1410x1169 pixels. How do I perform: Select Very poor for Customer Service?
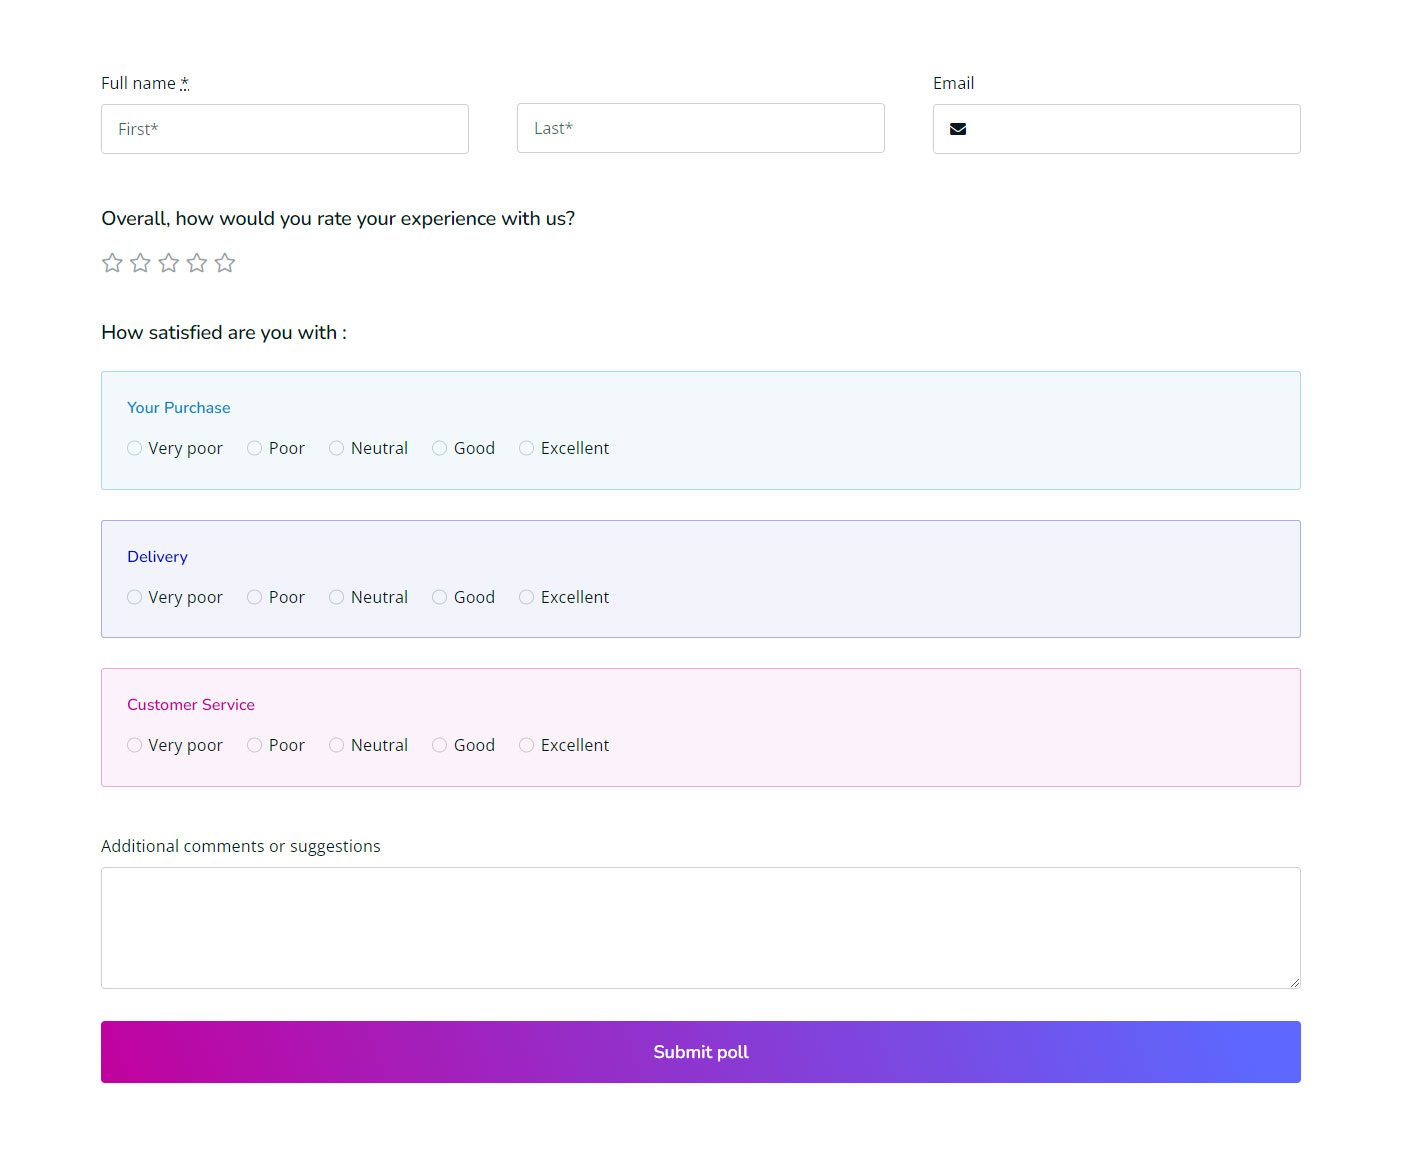(x=134, y=745)
